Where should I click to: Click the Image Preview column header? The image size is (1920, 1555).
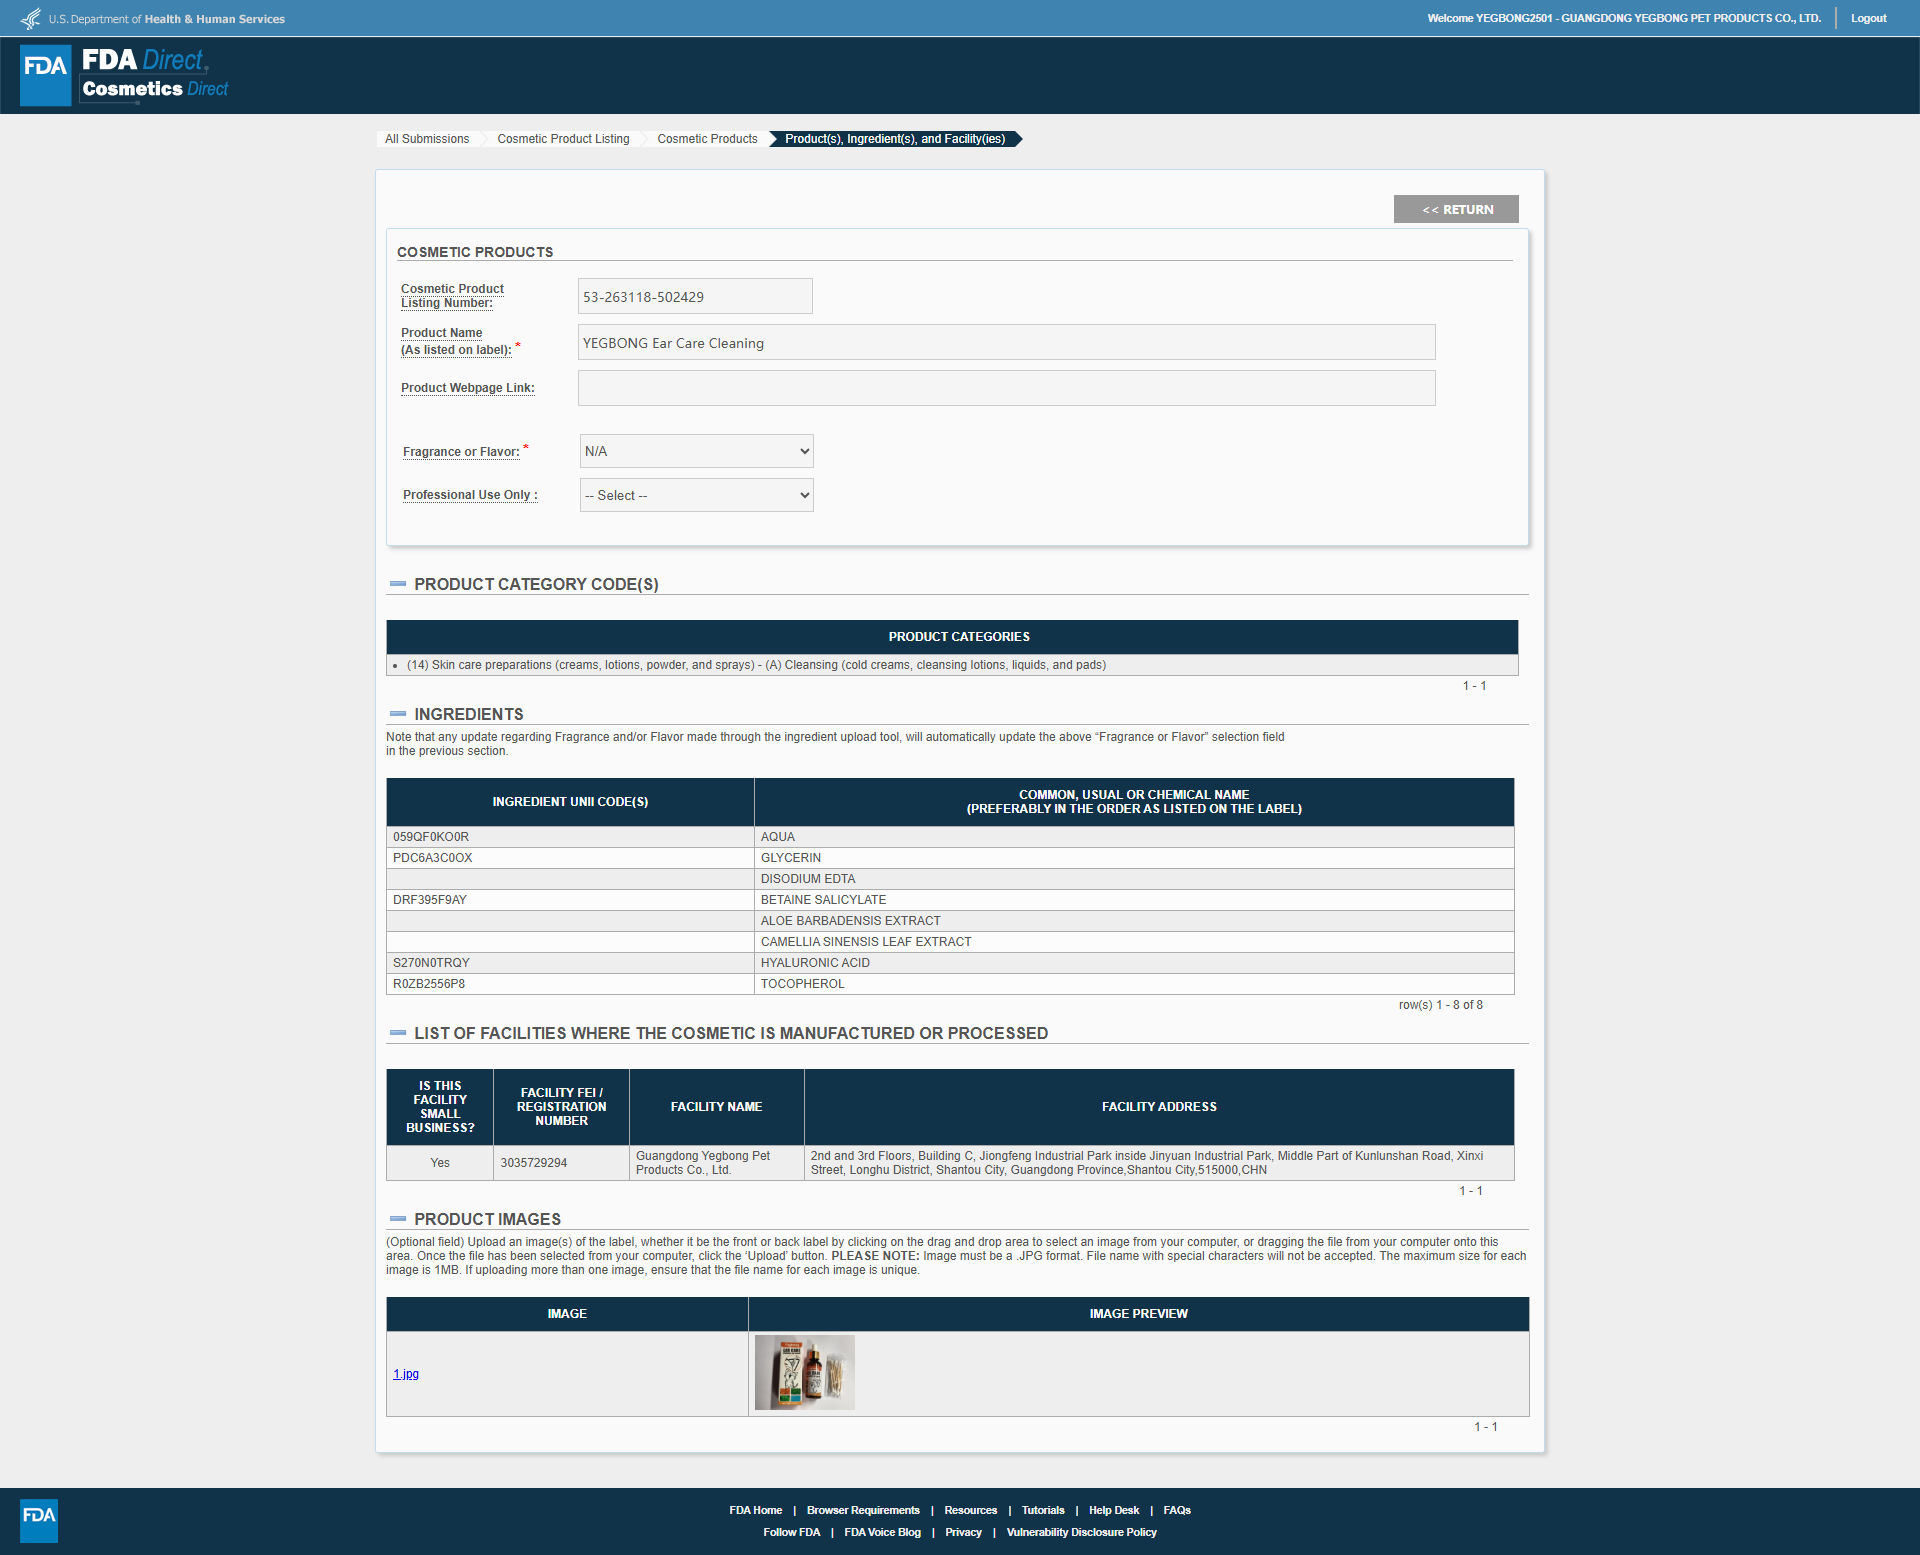pos(1139,1314)
